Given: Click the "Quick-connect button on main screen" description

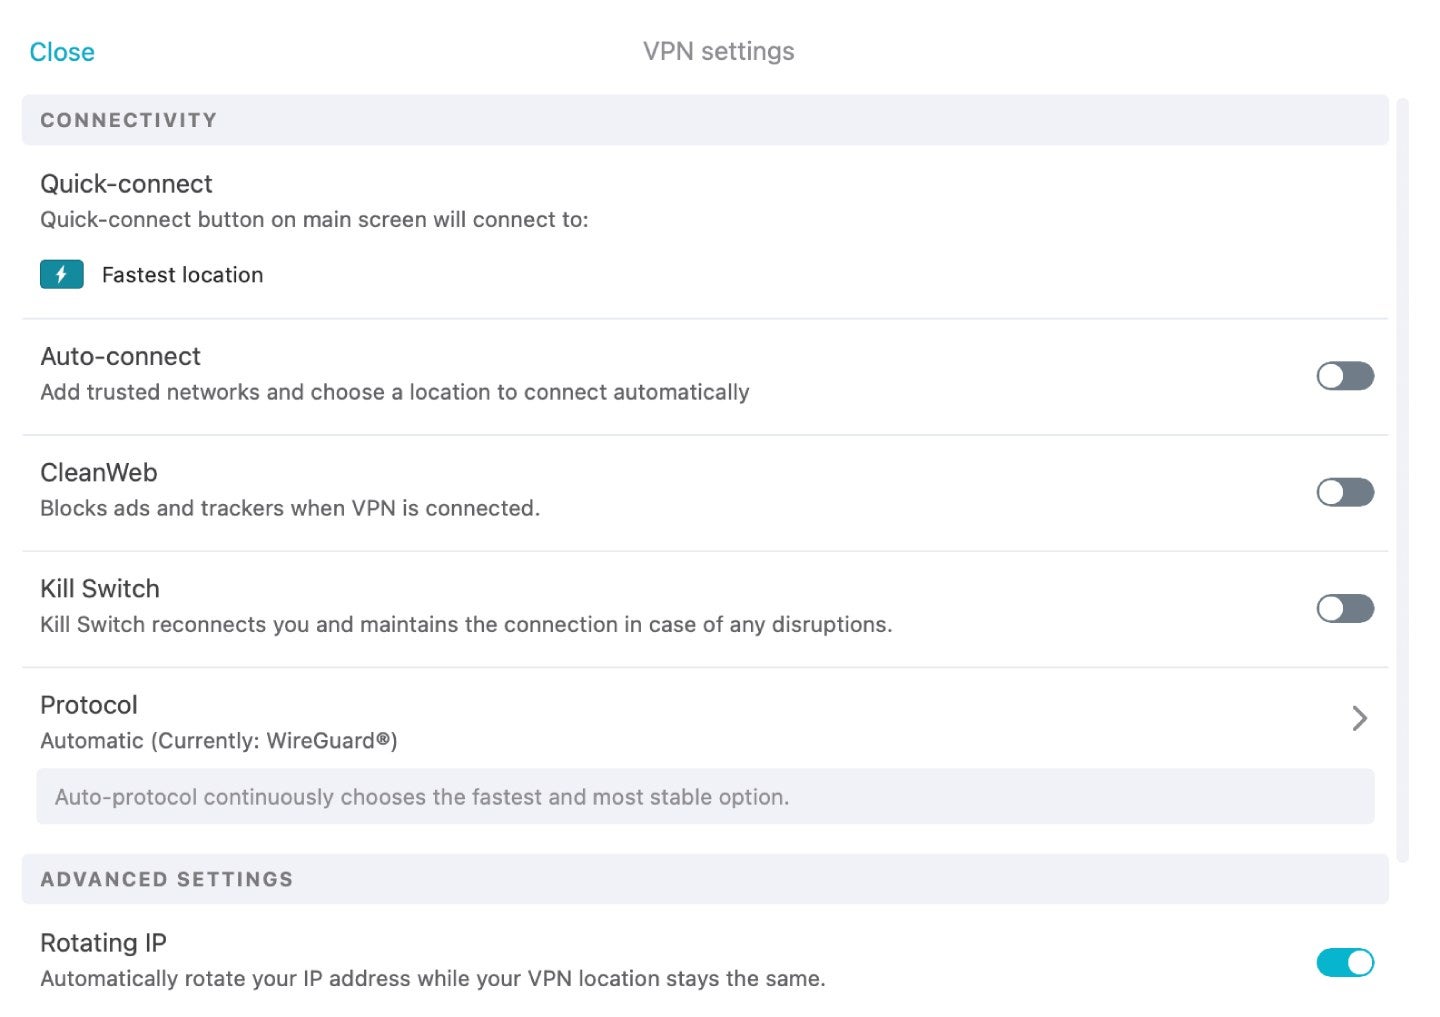Looking at the screenshot, I should point(314,220).
